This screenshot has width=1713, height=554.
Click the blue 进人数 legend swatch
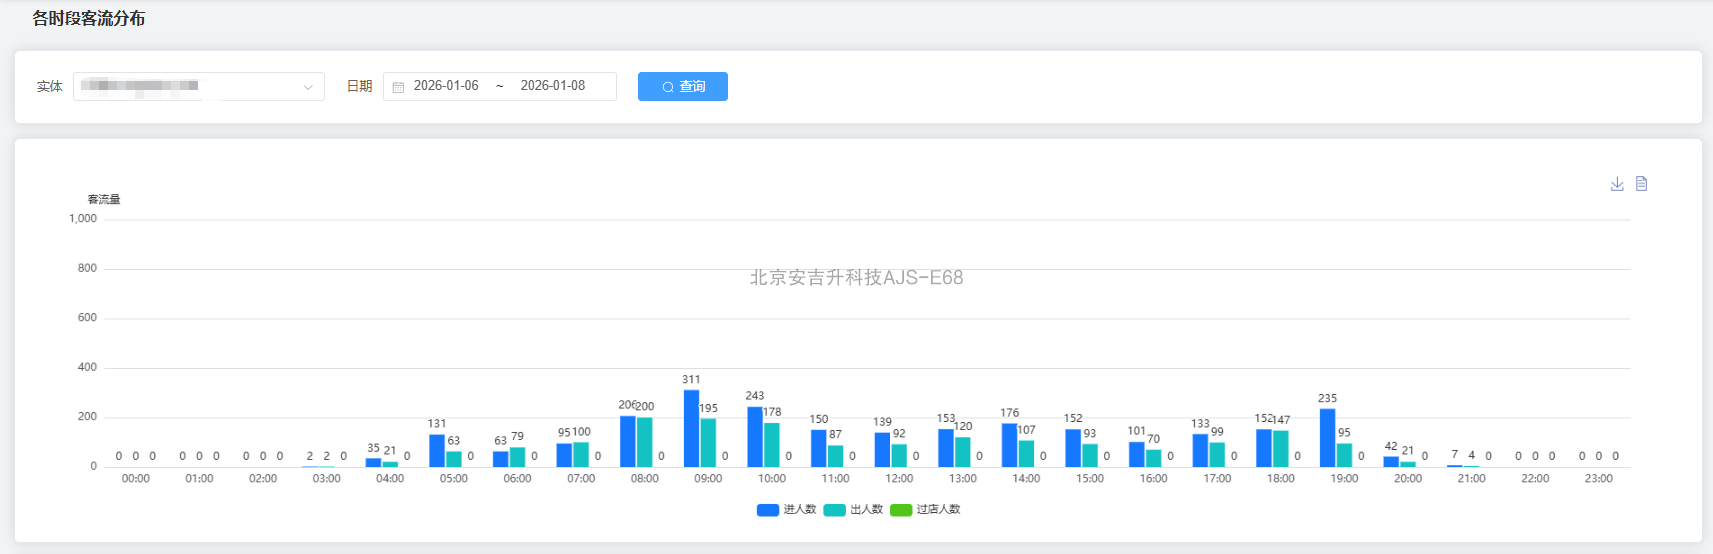[768, 510]
